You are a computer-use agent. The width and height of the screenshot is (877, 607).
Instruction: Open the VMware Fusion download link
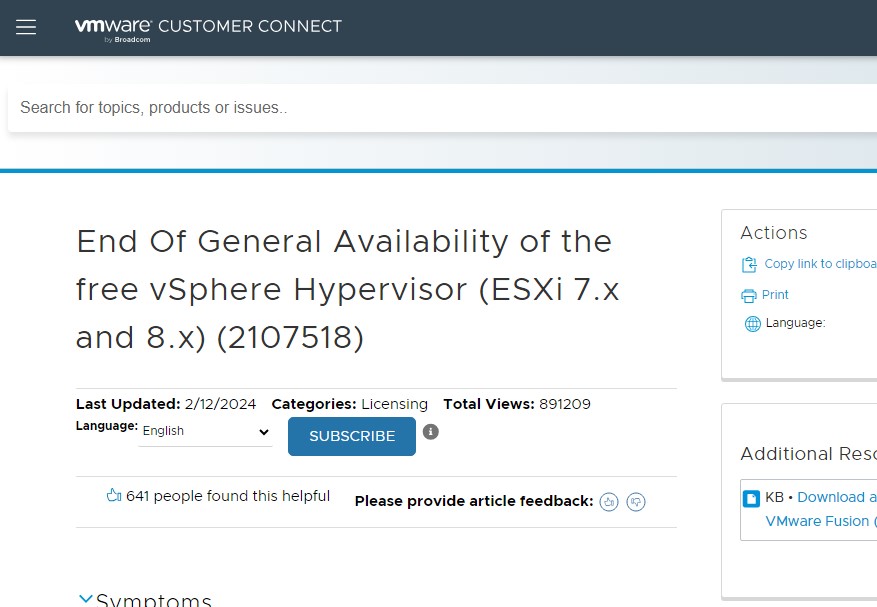click(820, 521)
